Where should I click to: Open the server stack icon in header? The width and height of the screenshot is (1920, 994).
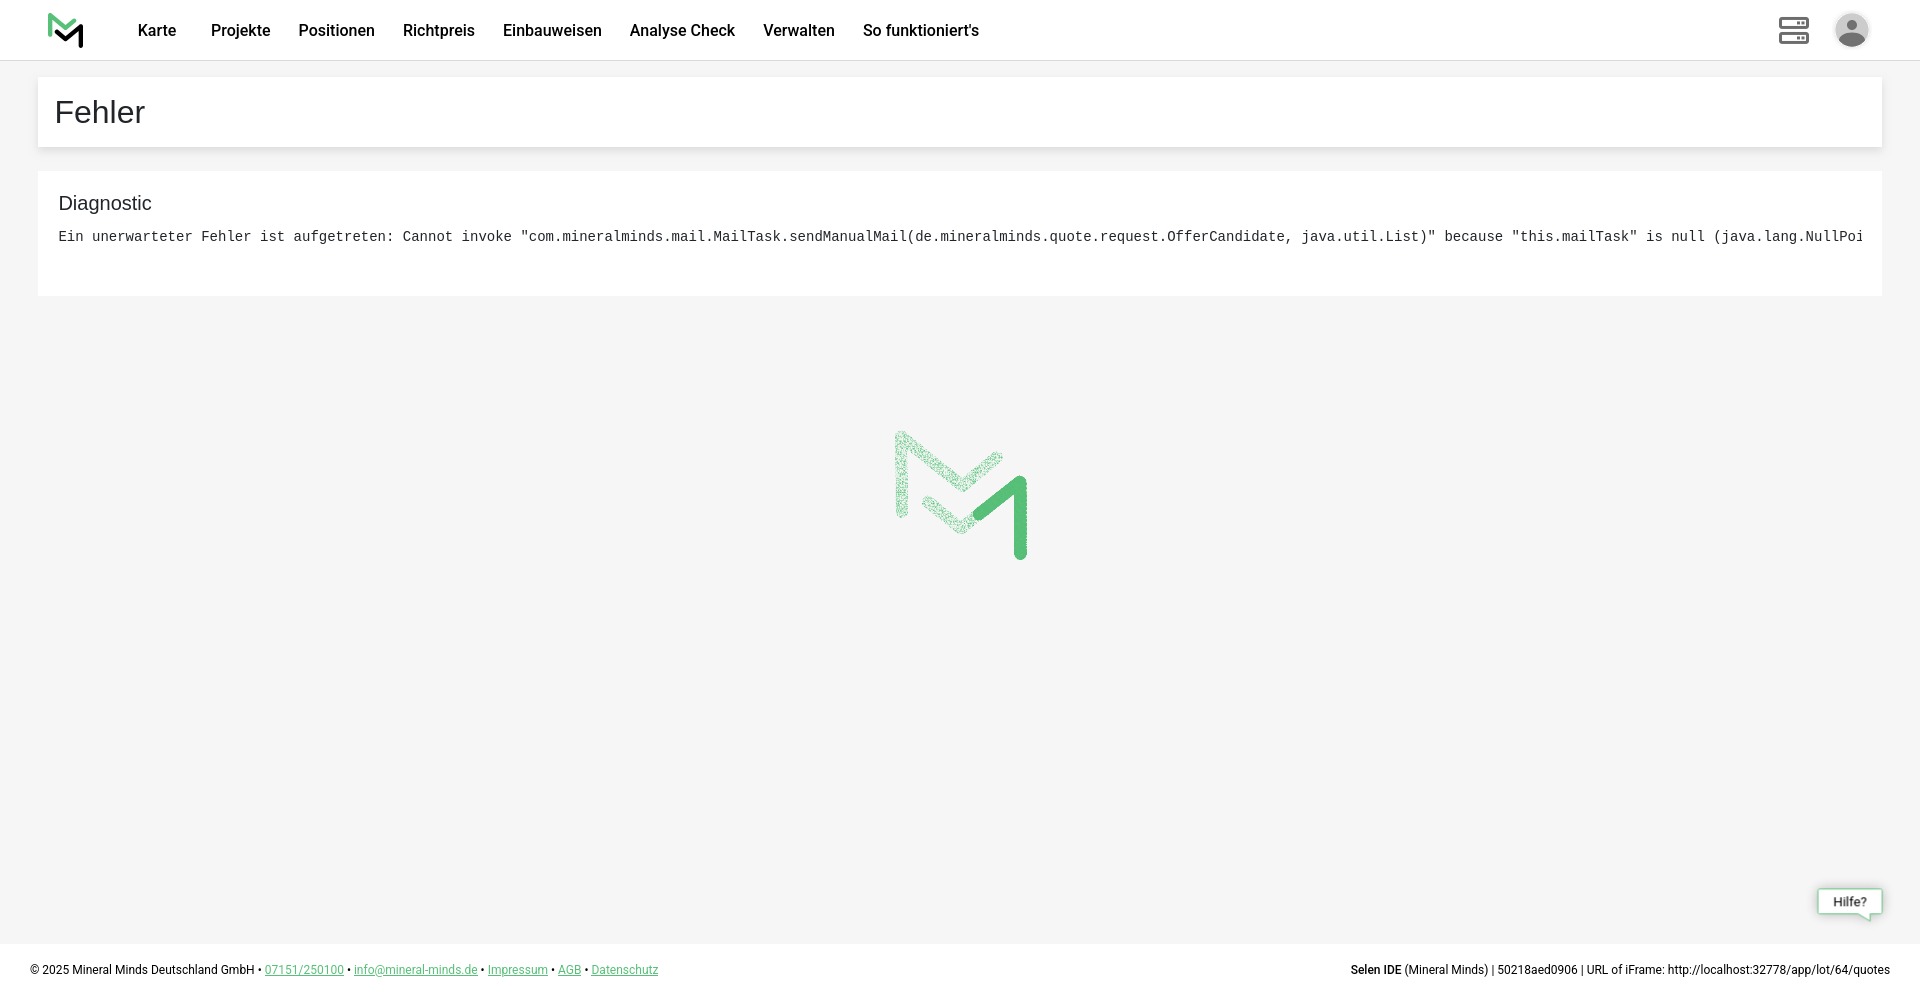pos(1793,31)
